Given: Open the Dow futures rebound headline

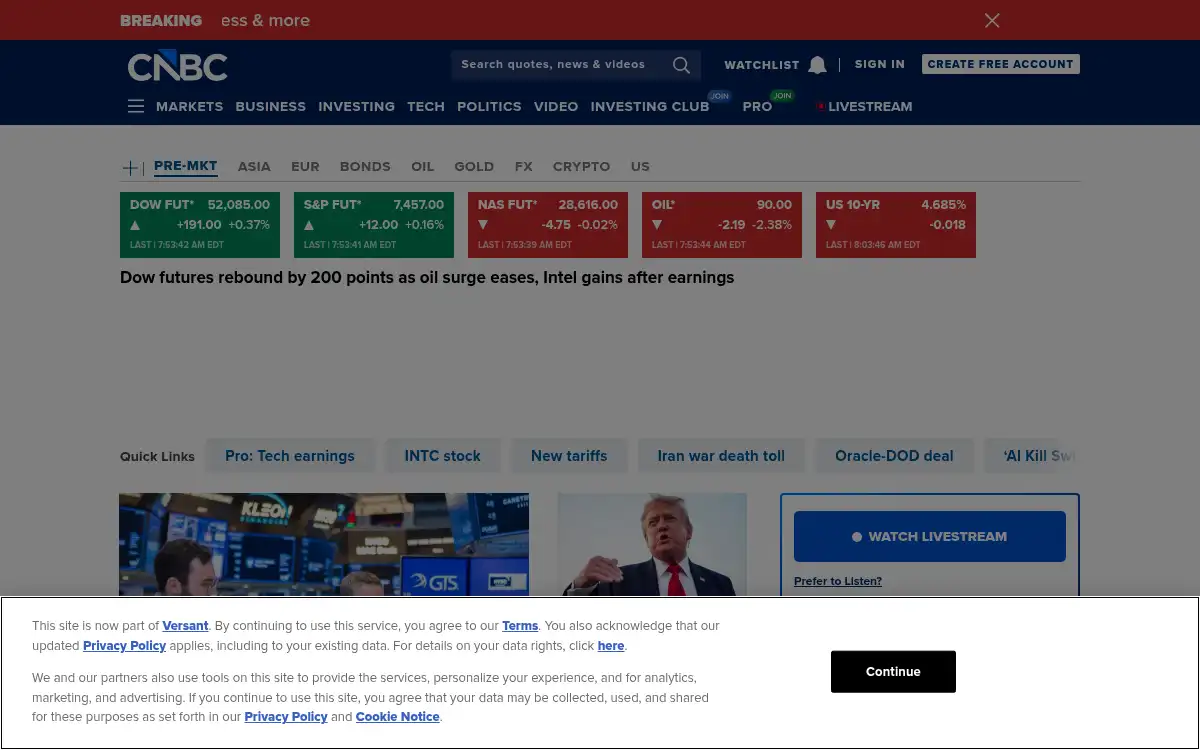Looking at the screenshot, I should (x=427, y=278).
